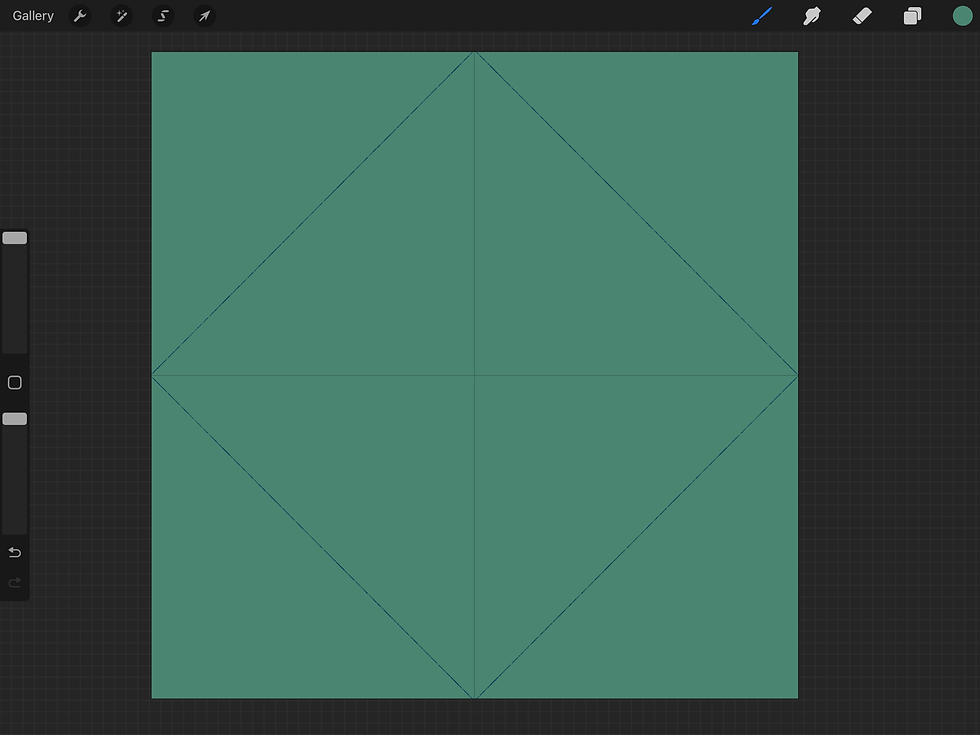Open the active color swatch
This screenshot has width=980, height=735.
[961, 15]
